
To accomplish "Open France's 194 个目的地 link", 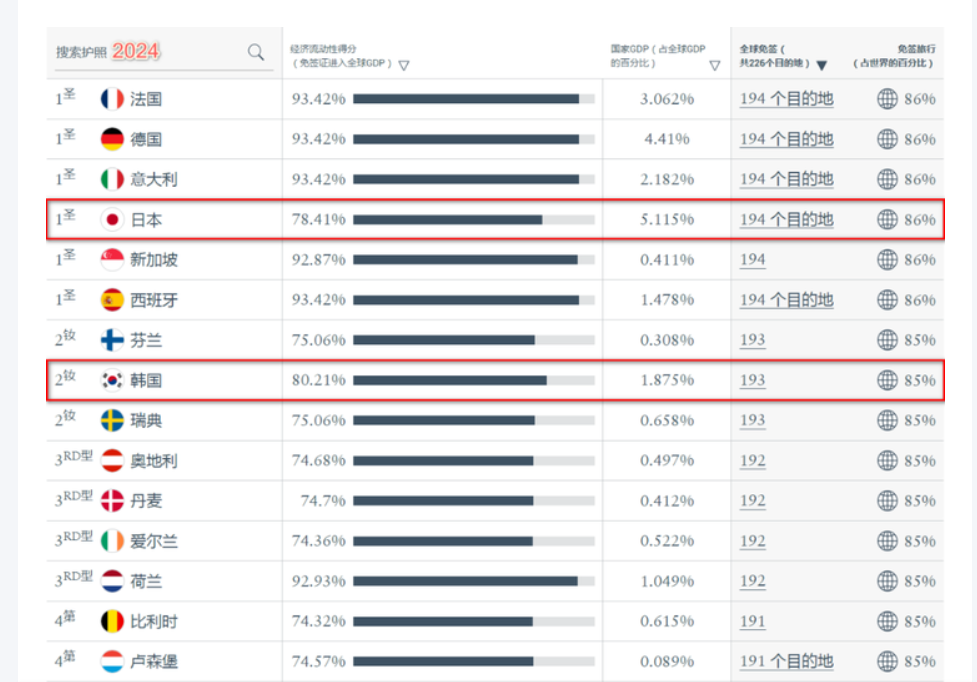I will pyautogui.click(x=786, y=99).
